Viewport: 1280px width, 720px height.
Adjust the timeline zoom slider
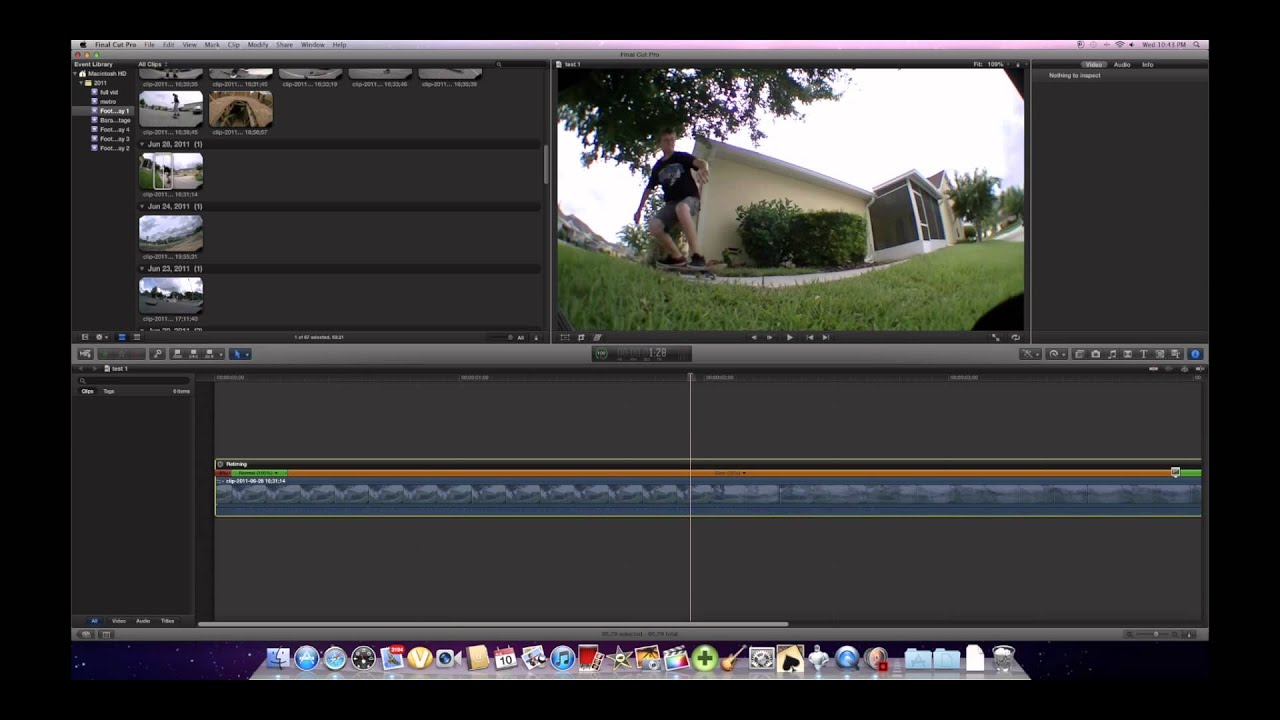[x=1155, y=634]
